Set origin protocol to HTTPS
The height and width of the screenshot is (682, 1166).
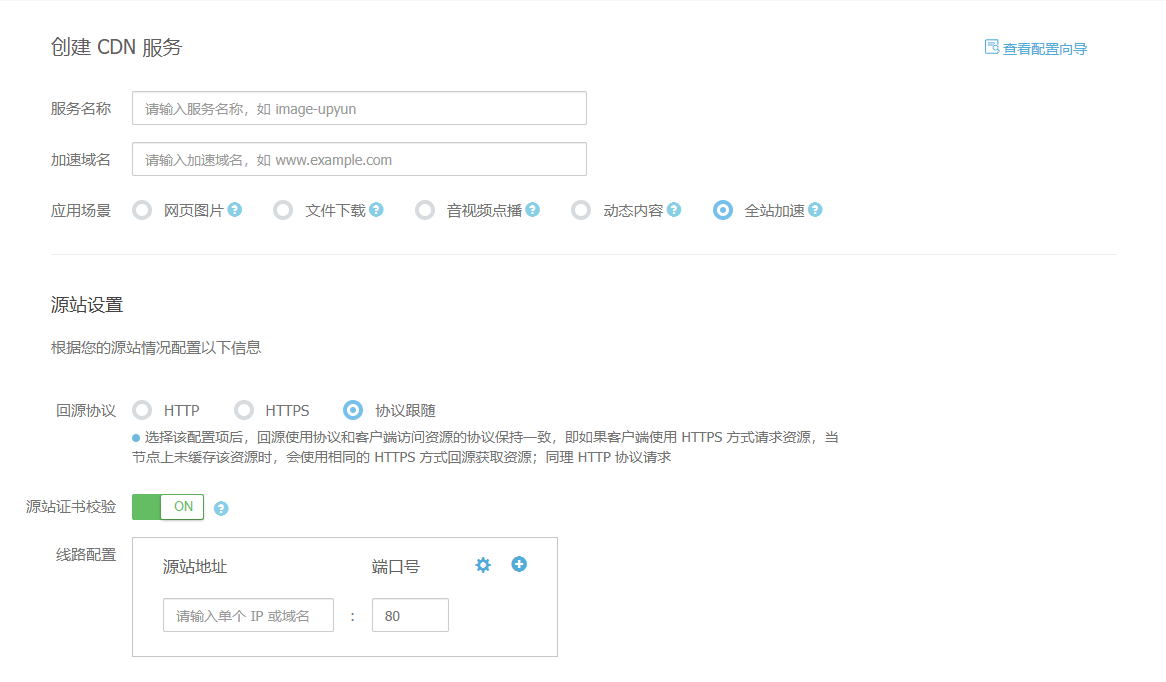[244, 410]
